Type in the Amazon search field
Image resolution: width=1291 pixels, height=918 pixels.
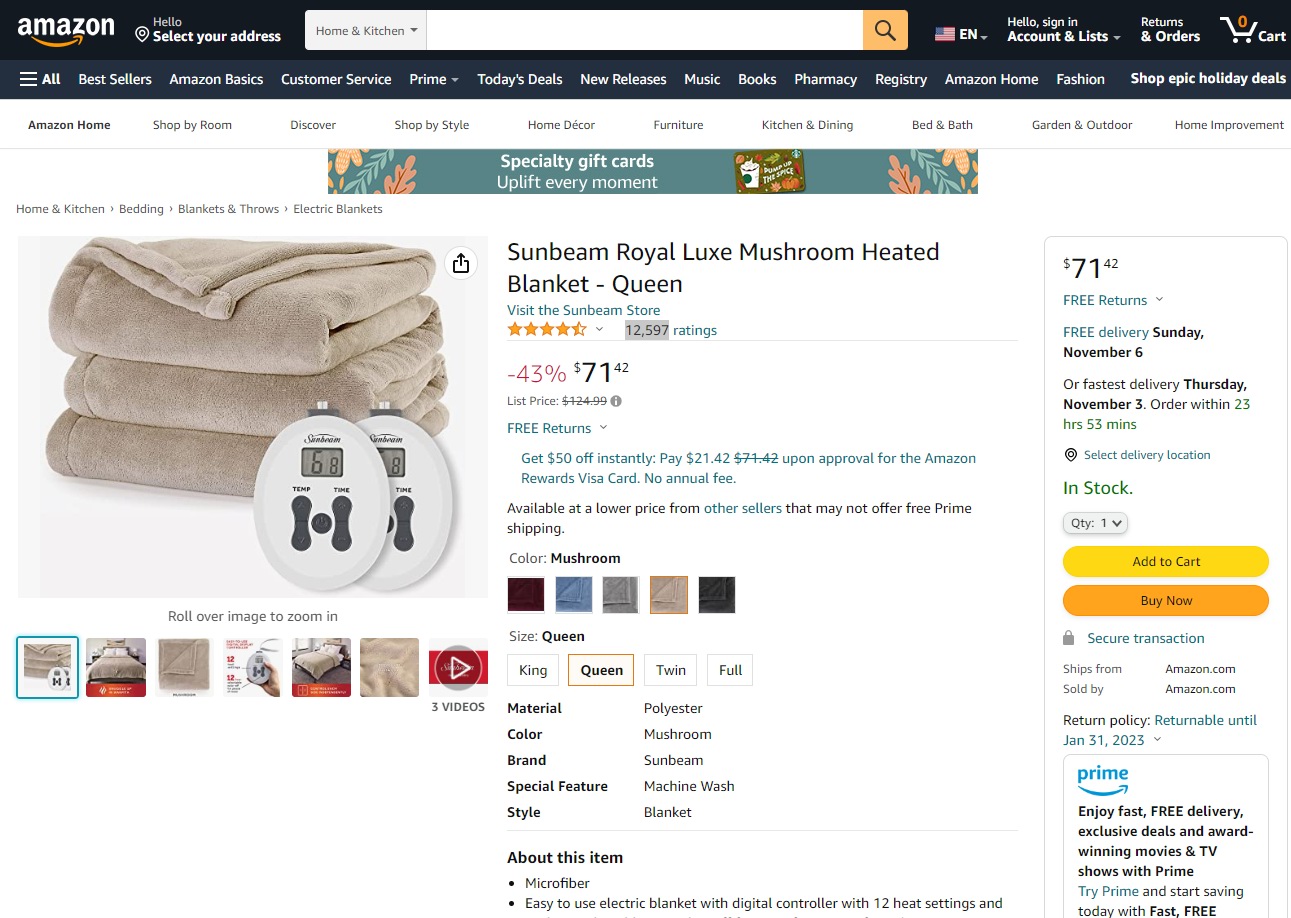[x=644, y=31]
